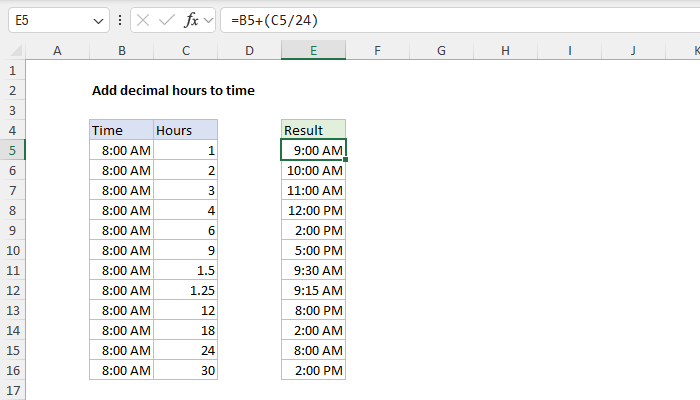700x400 pixels.
Task: Expand the Name Box dropdown arrow
Action: coord(98,21)
